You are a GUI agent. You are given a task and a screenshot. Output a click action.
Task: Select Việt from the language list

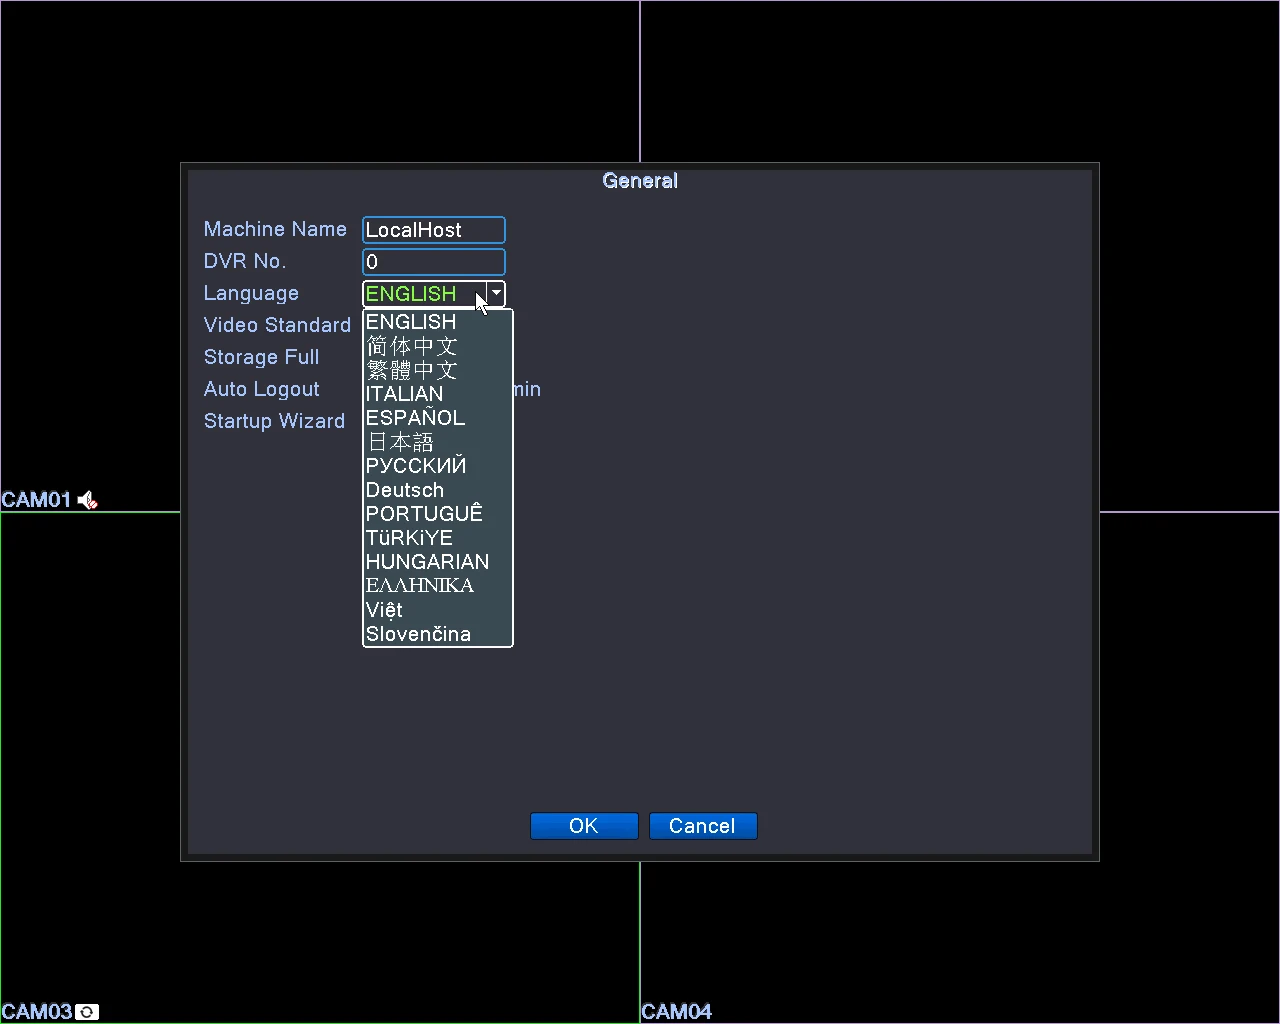(438, 610)
